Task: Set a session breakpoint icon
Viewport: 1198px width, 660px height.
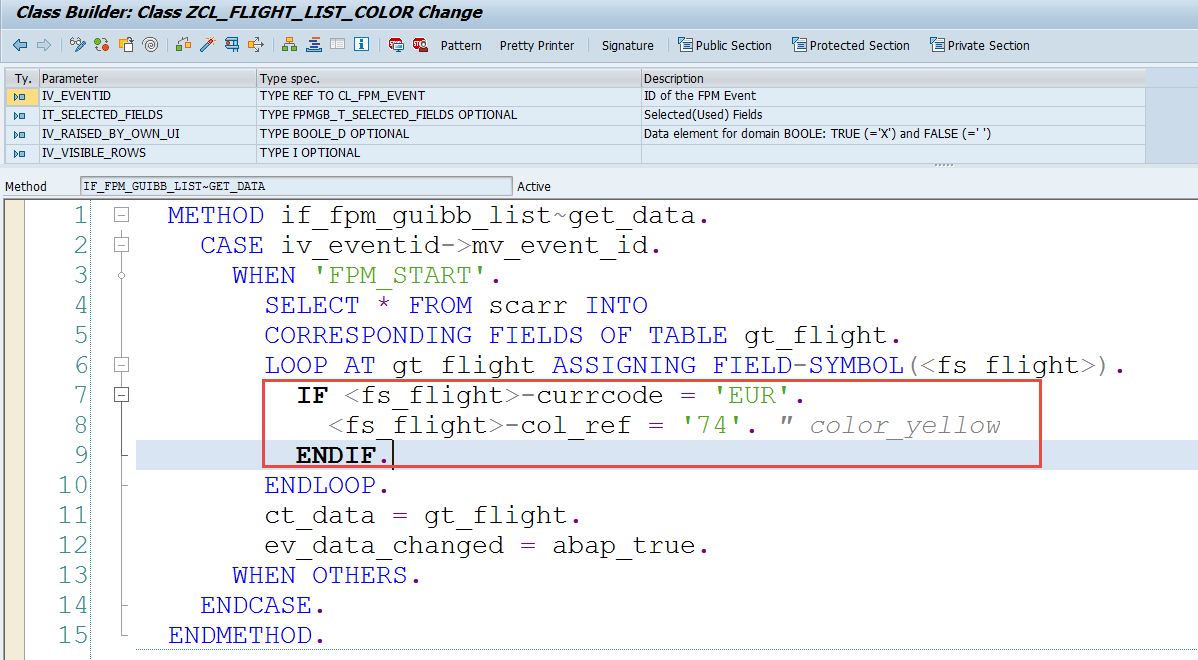Action: (397, 44)
